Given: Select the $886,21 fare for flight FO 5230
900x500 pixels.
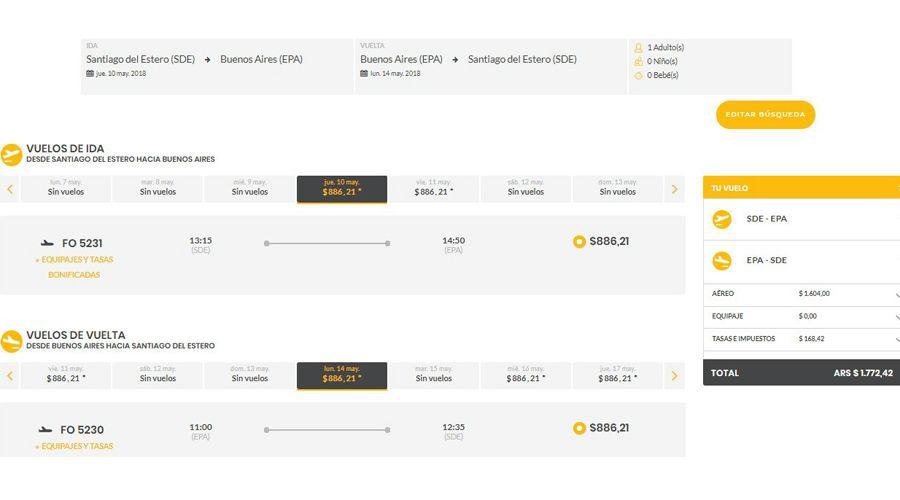Looking at the screenshot, I should click(579, 428).
